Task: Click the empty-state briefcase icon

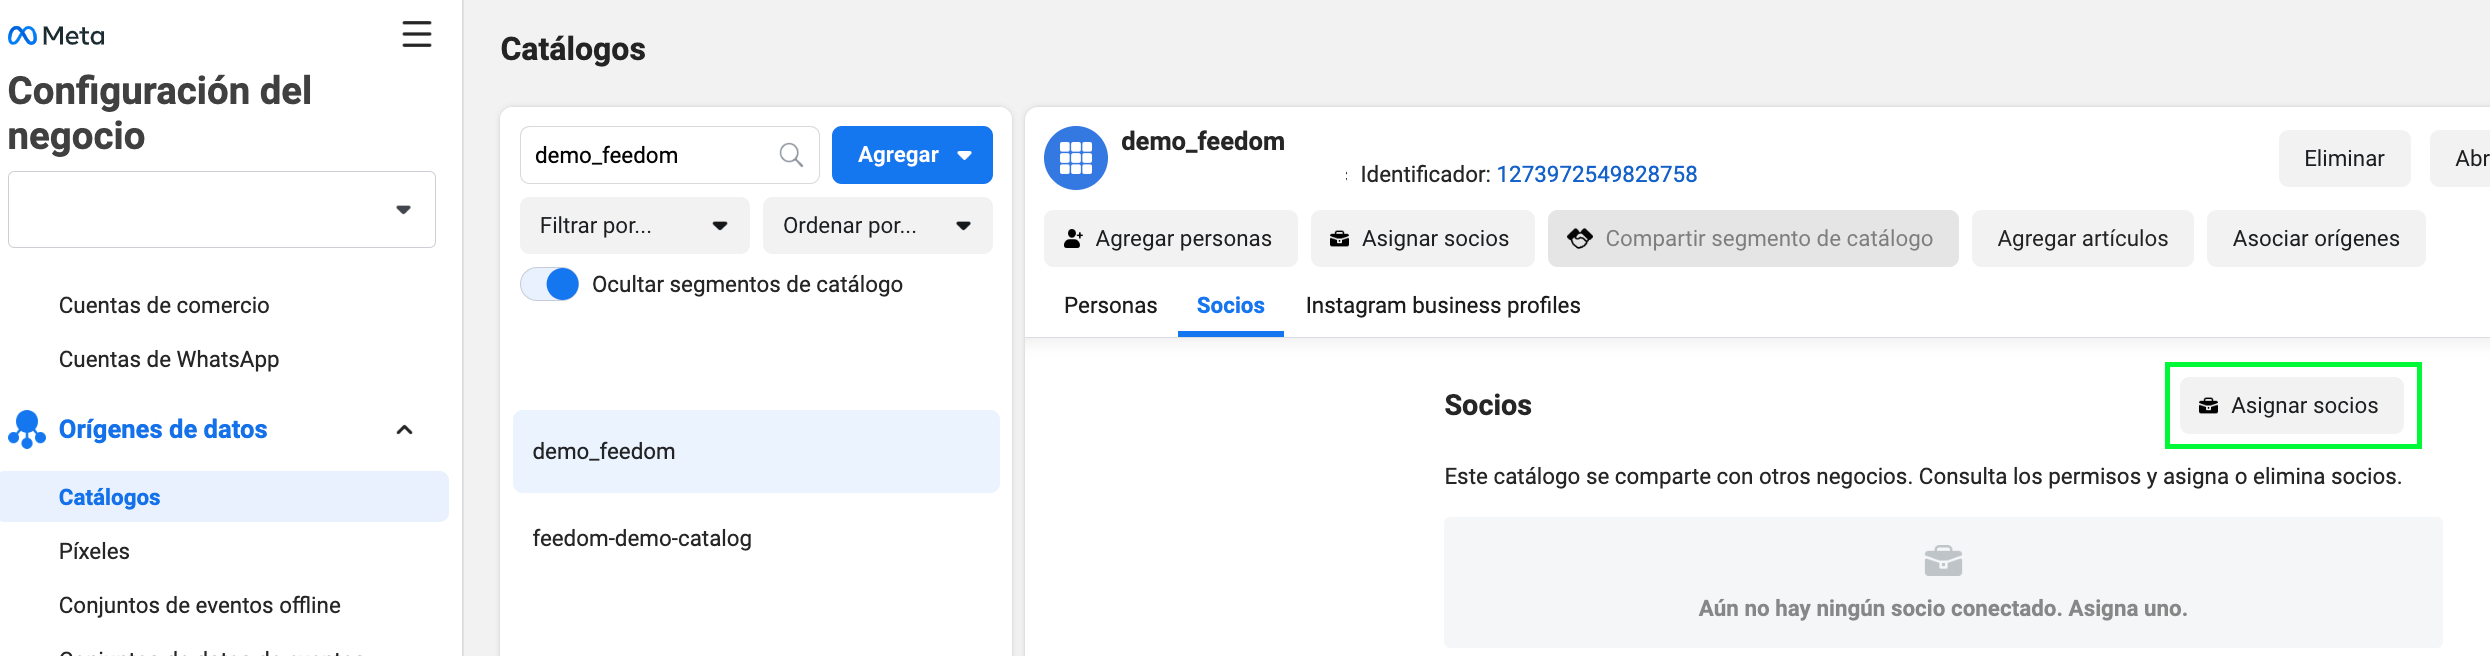Action: 1943,560
